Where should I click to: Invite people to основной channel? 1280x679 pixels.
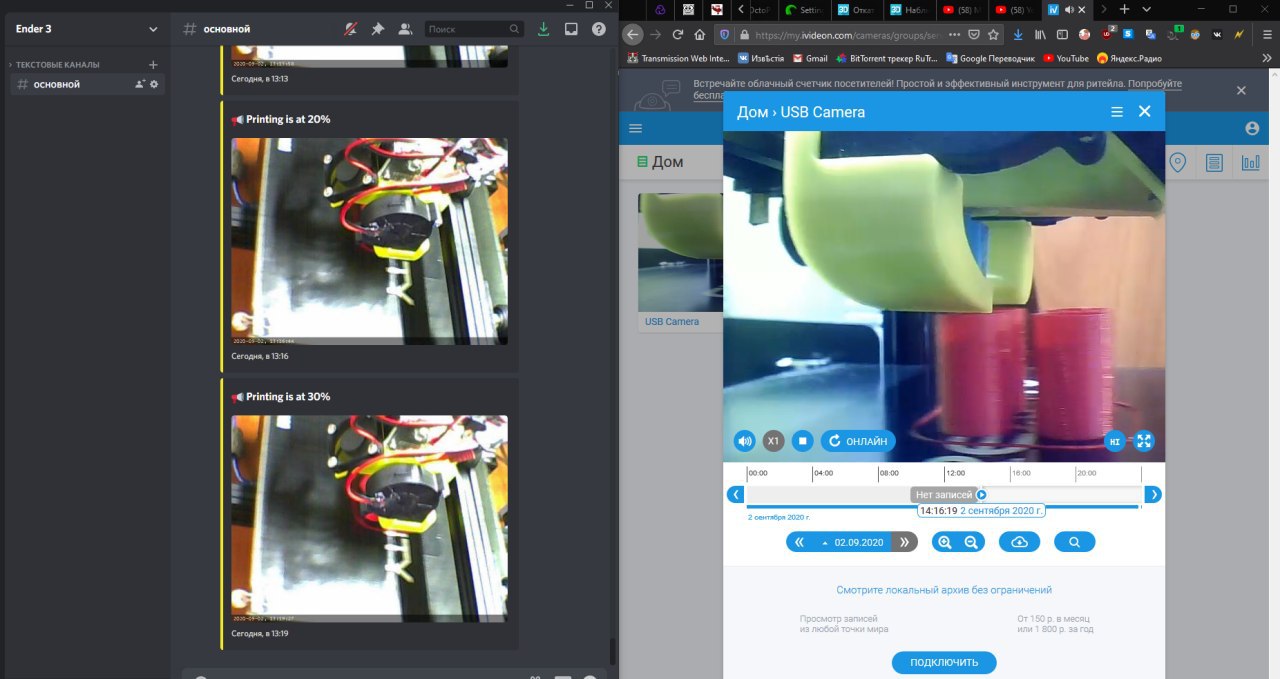tap(140, 84)
